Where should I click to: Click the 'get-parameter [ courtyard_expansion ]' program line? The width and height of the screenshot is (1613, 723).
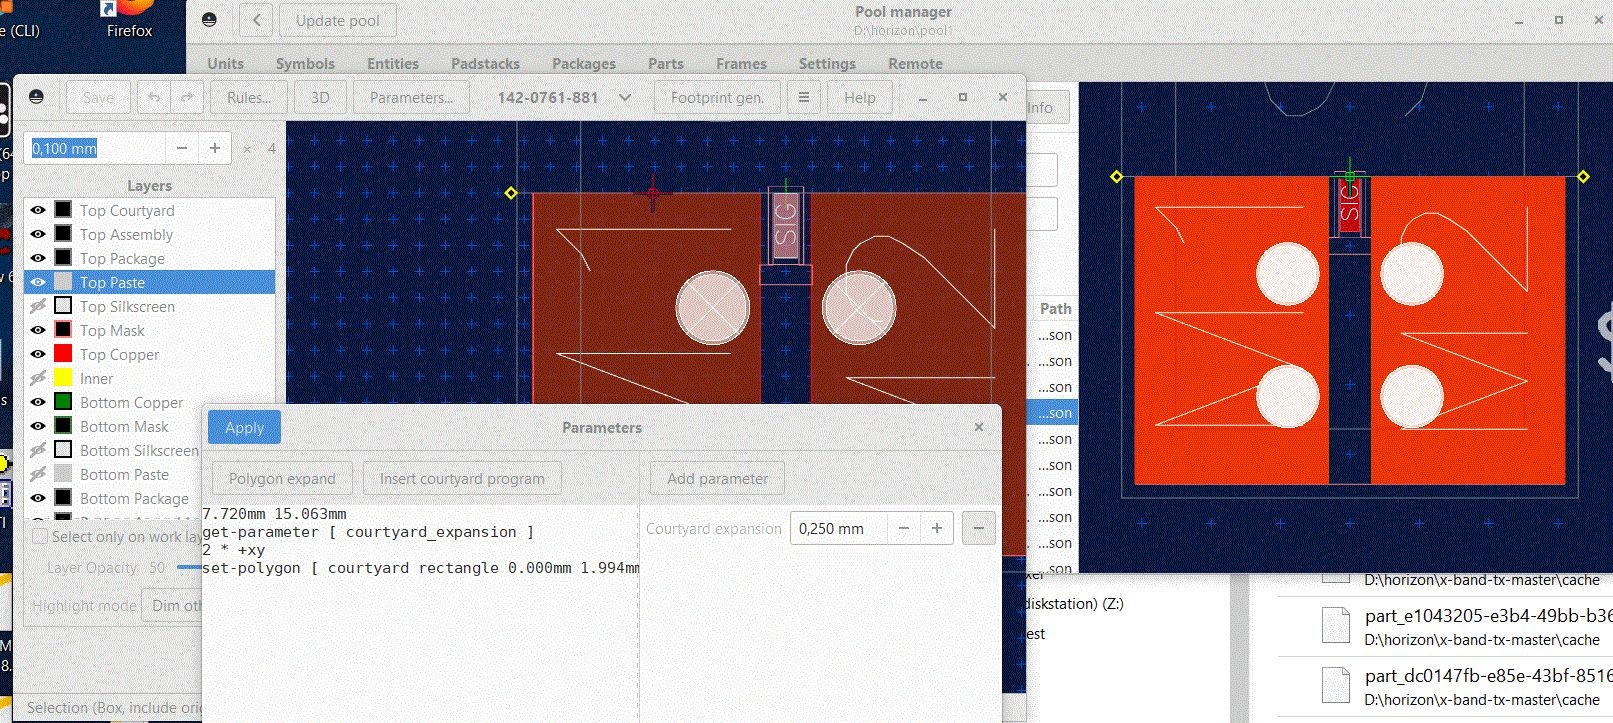click(x=368, y=532)
